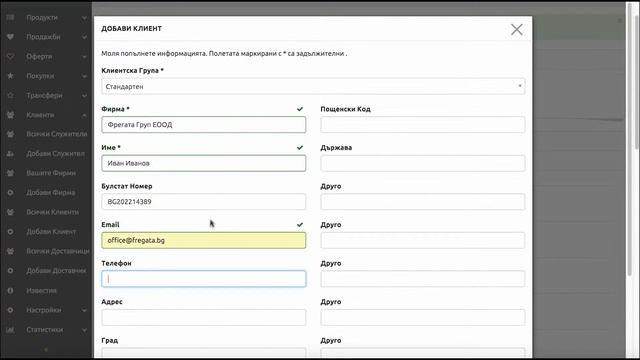This screenshot has height=360, width=640.
Task: Open Добави Фирма link
Action: pos(51,193)
